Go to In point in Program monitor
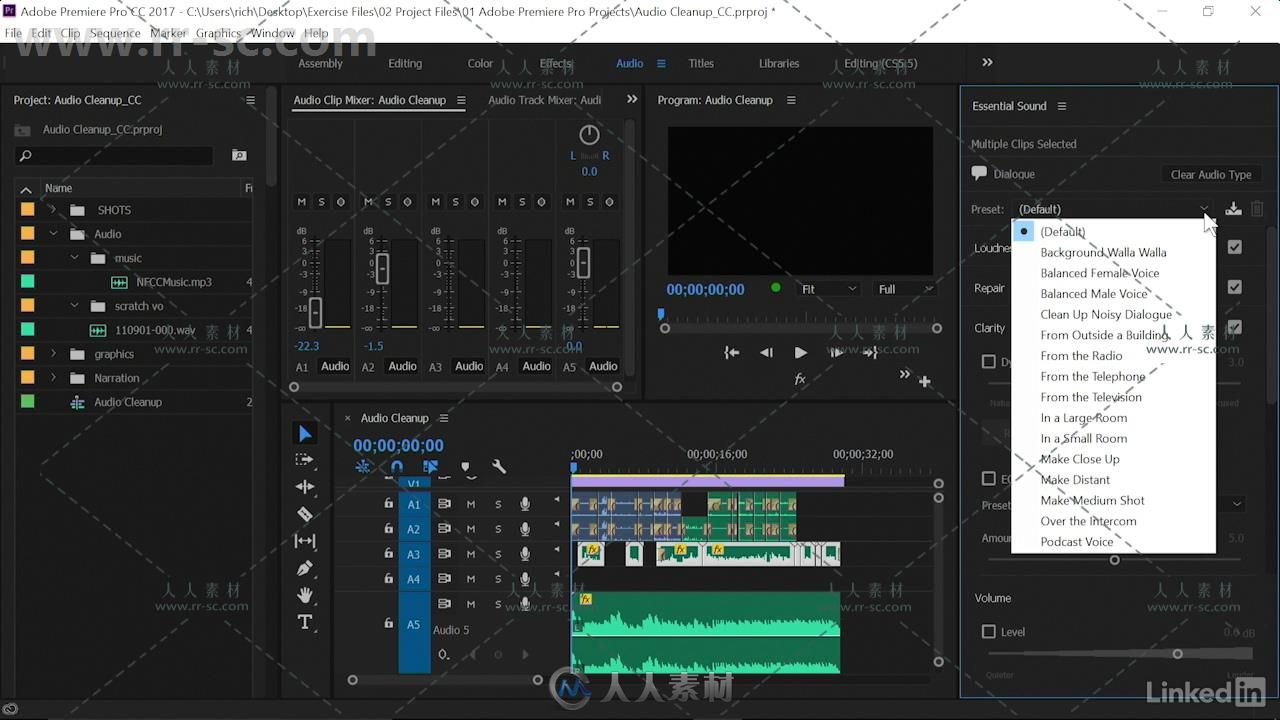Image resolution: width=1280 pixels, height=720 pixels. [x=732, y=352]
